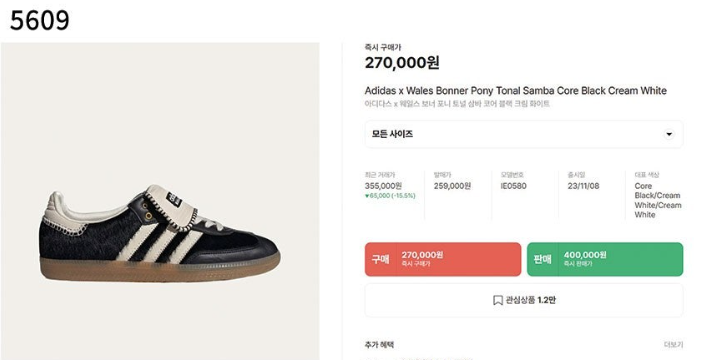Click the model number IE0580
Screen dimensions: 716x360
[513, 186]
